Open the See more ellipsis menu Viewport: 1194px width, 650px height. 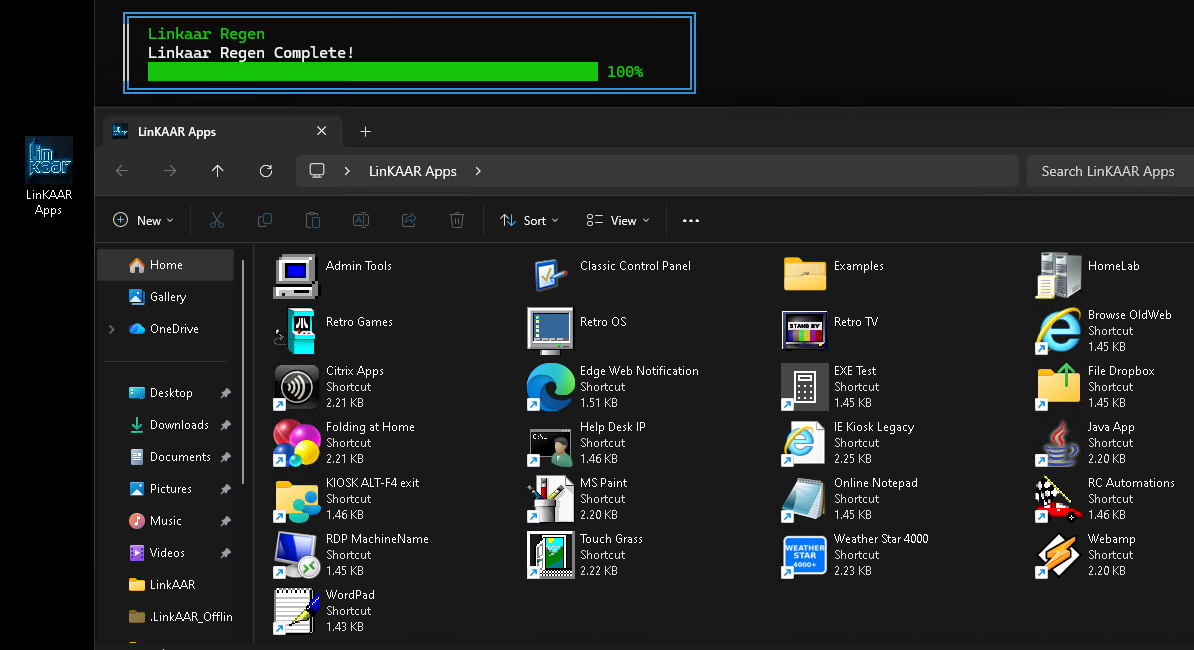[x=691, y=221]
